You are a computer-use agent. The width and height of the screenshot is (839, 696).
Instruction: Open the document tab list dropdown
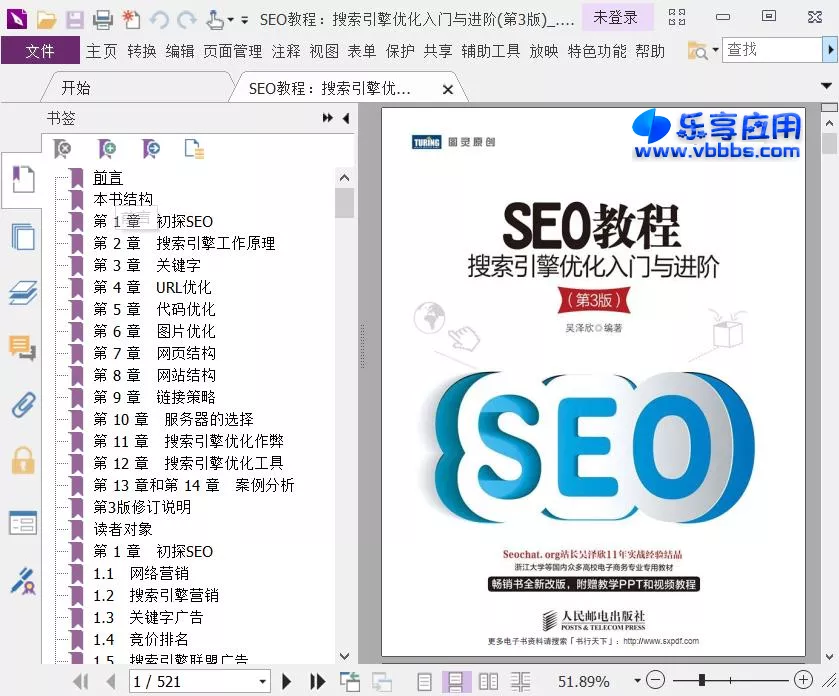[x=827, y=86]
